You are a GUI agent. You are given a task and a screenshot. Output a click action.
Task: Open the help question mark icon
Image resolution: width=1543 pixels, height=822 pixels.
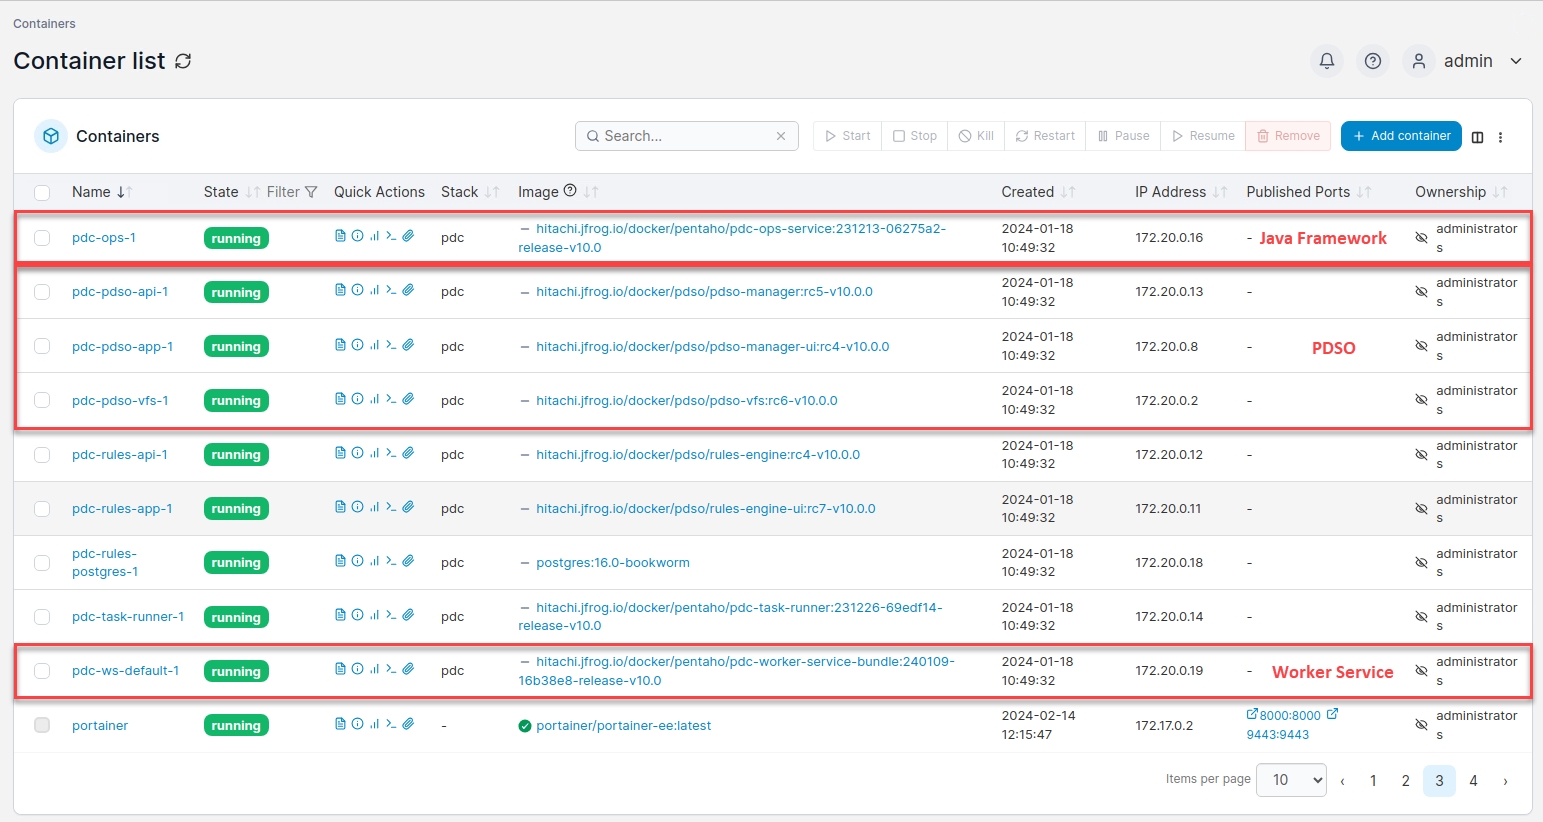(1373, 61)
